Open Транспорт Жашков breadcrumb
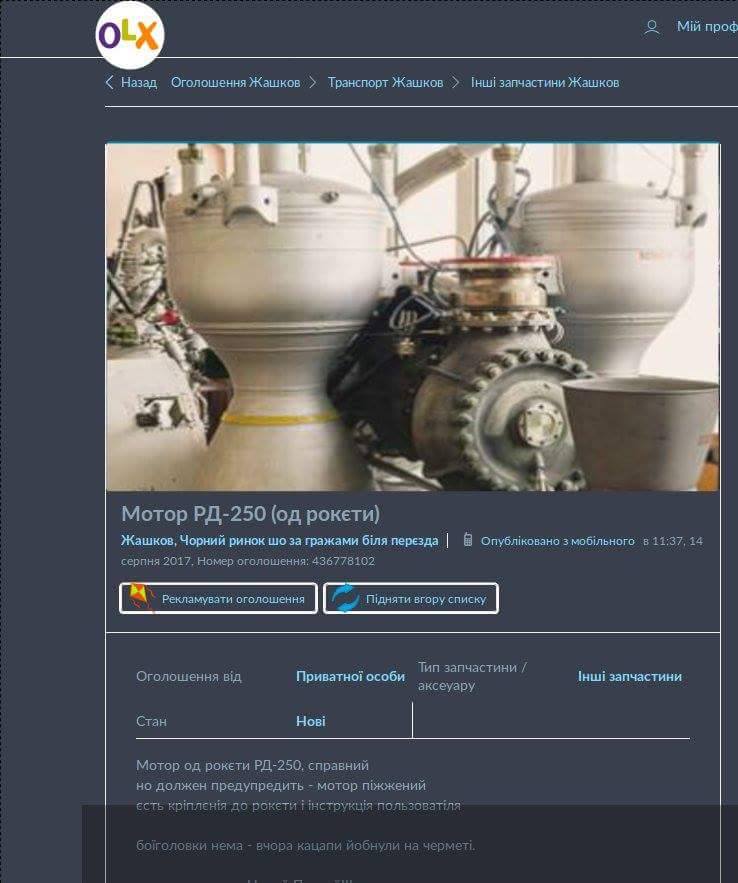 pyautogui.click(x=385, y=82)
